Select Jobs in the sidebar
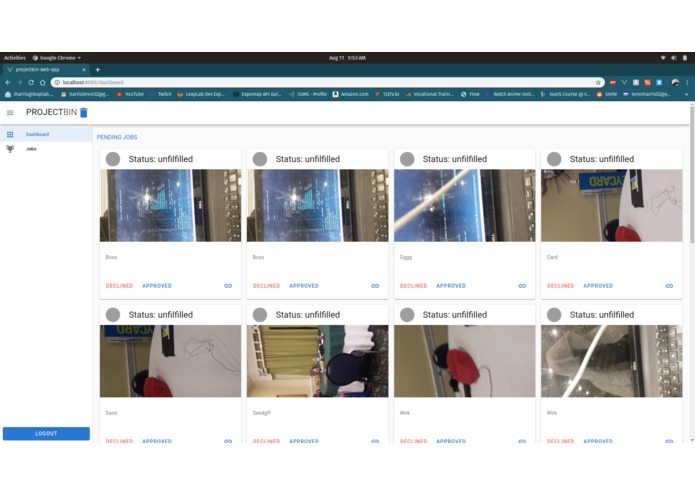 click(46, 149)
